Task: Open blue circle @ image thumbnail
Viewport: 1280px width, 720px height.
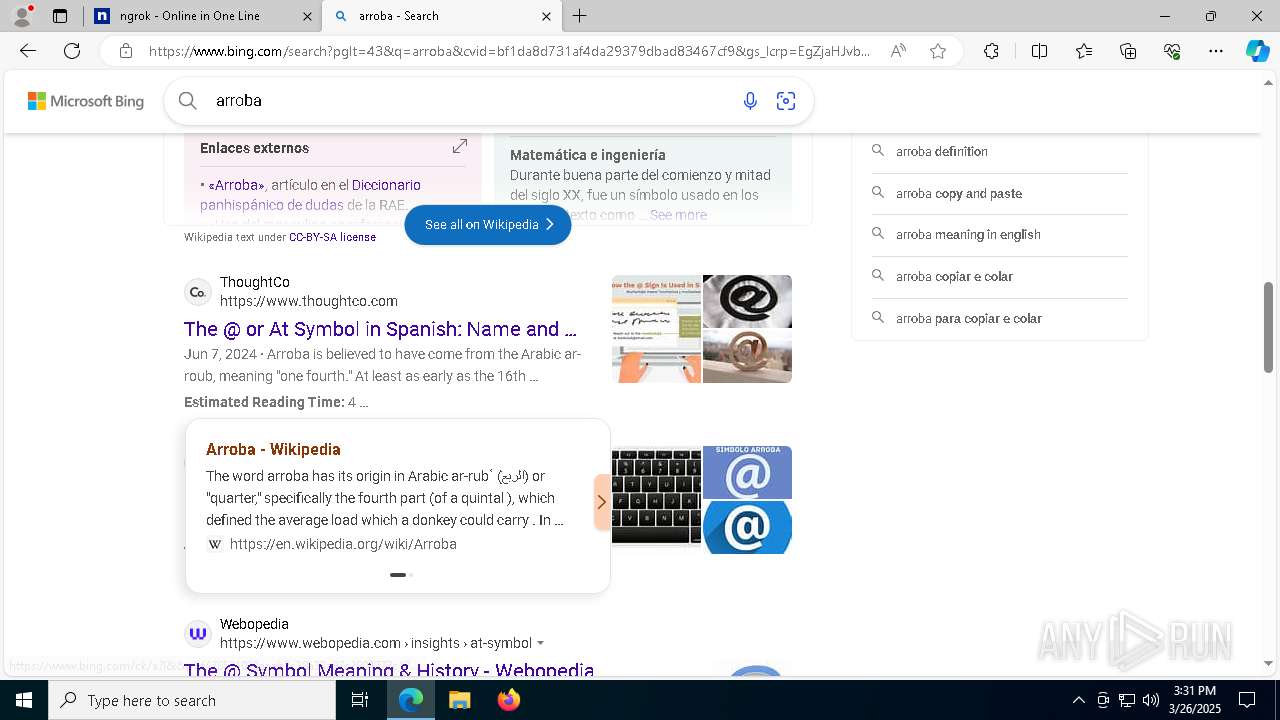Action: point(747,527)
